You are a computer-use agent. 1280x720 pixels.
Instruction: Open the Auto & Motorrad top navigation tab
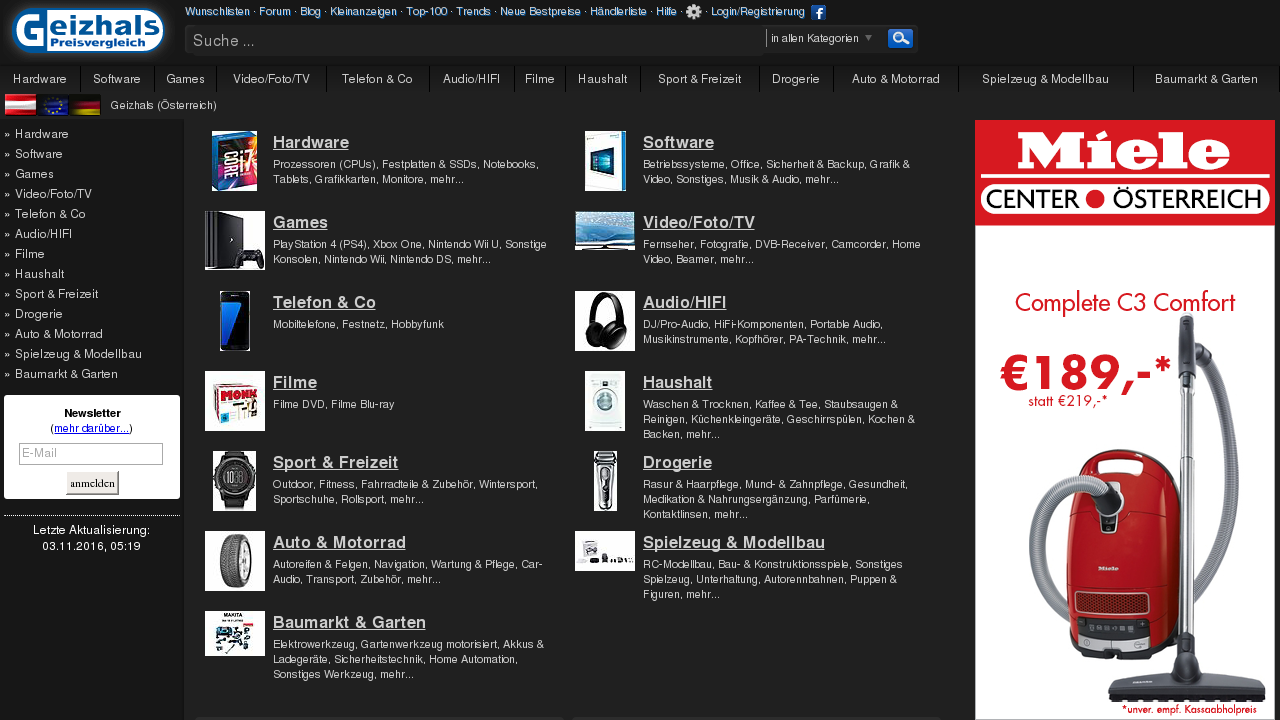click(895, 79)
